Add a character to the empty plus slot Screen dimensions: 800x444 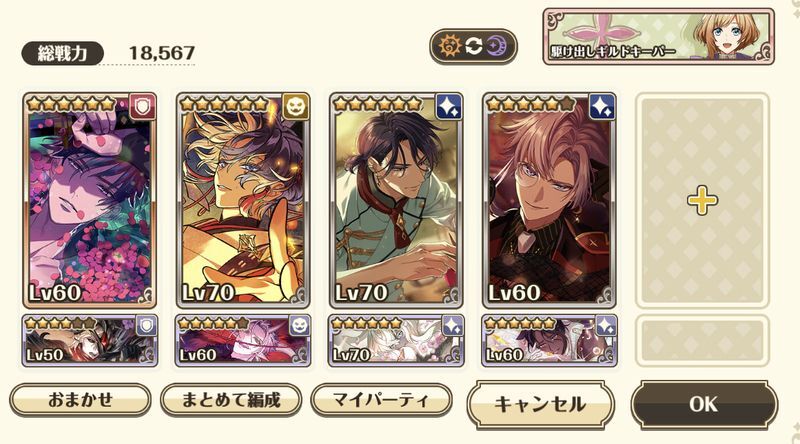[x=702, y=201]
